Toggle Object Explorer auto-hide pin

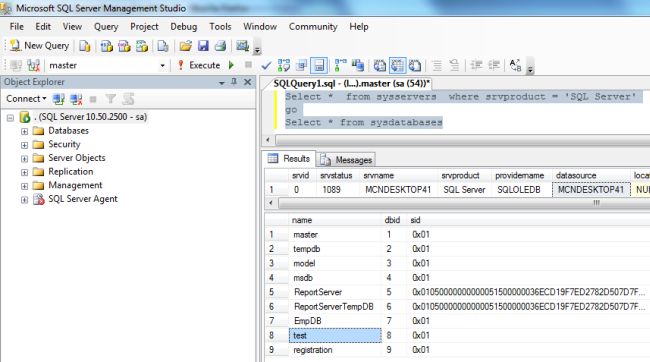point(234,82)
